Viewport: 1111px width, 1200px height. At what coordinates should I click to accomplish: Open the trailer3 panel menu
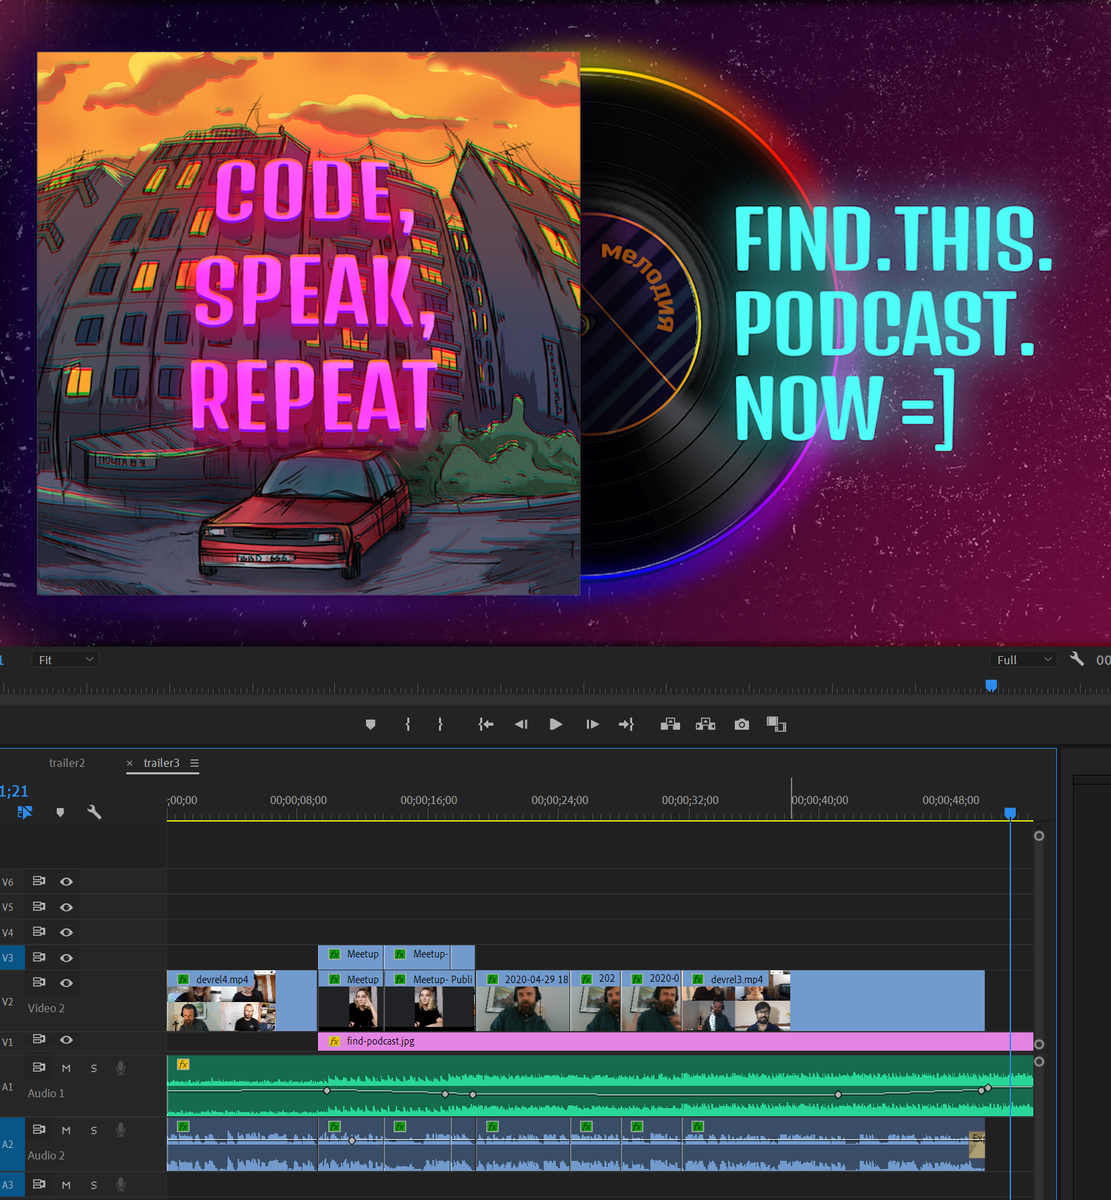(194, 763)
